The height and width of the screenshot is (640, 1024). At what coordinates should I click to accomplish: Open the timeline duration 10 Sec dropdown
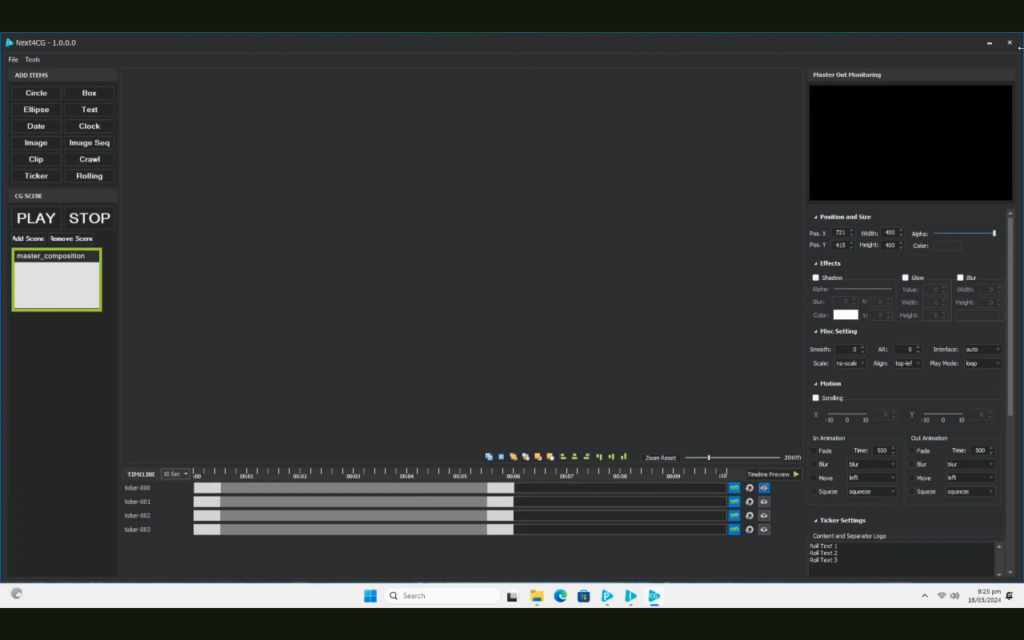pos(175,474)
